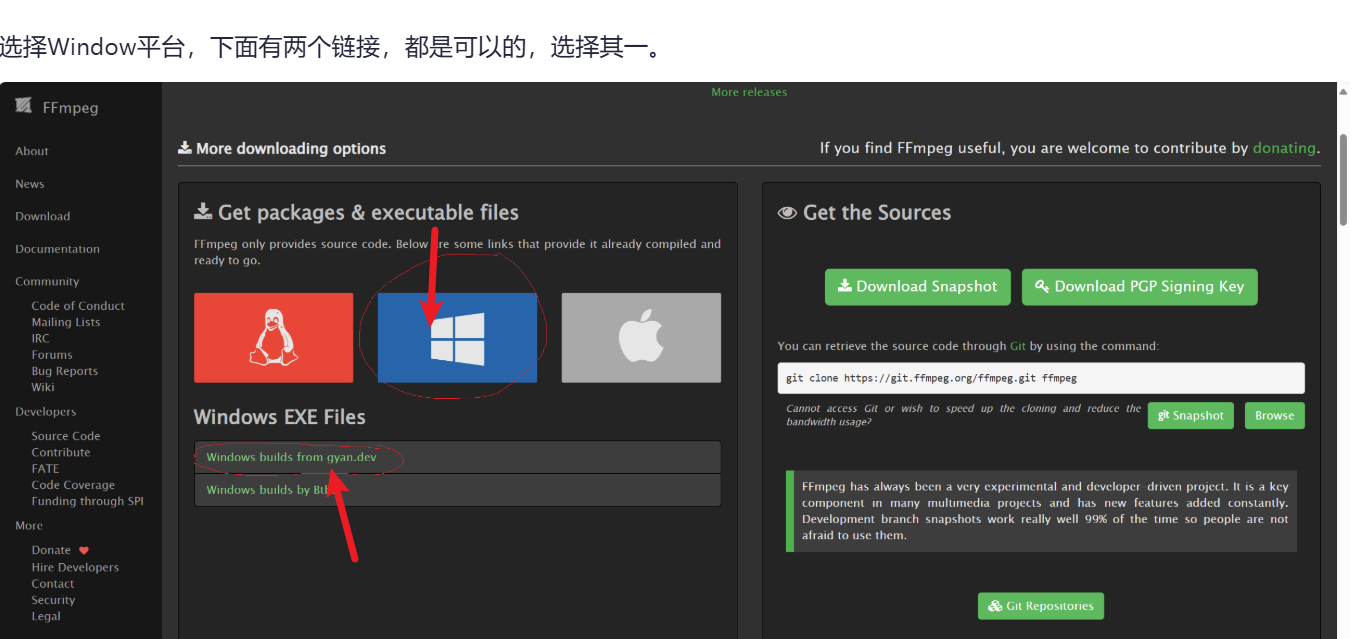Open the More sidebar section
The width and height of the screenshot is (1362, 639).
tap(29, 526)
